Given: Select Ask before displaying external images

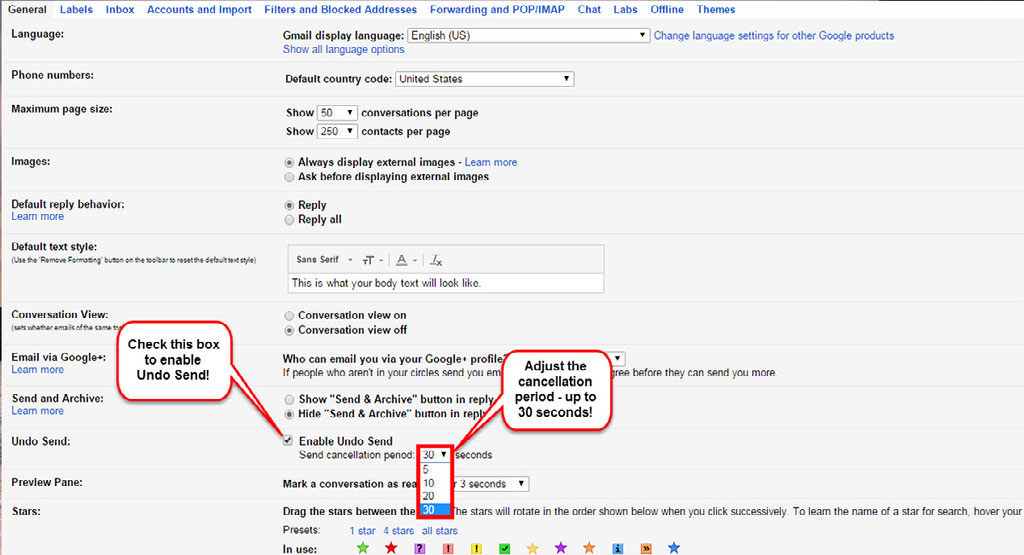Looking at the screenshot, I should click(289, 177).
